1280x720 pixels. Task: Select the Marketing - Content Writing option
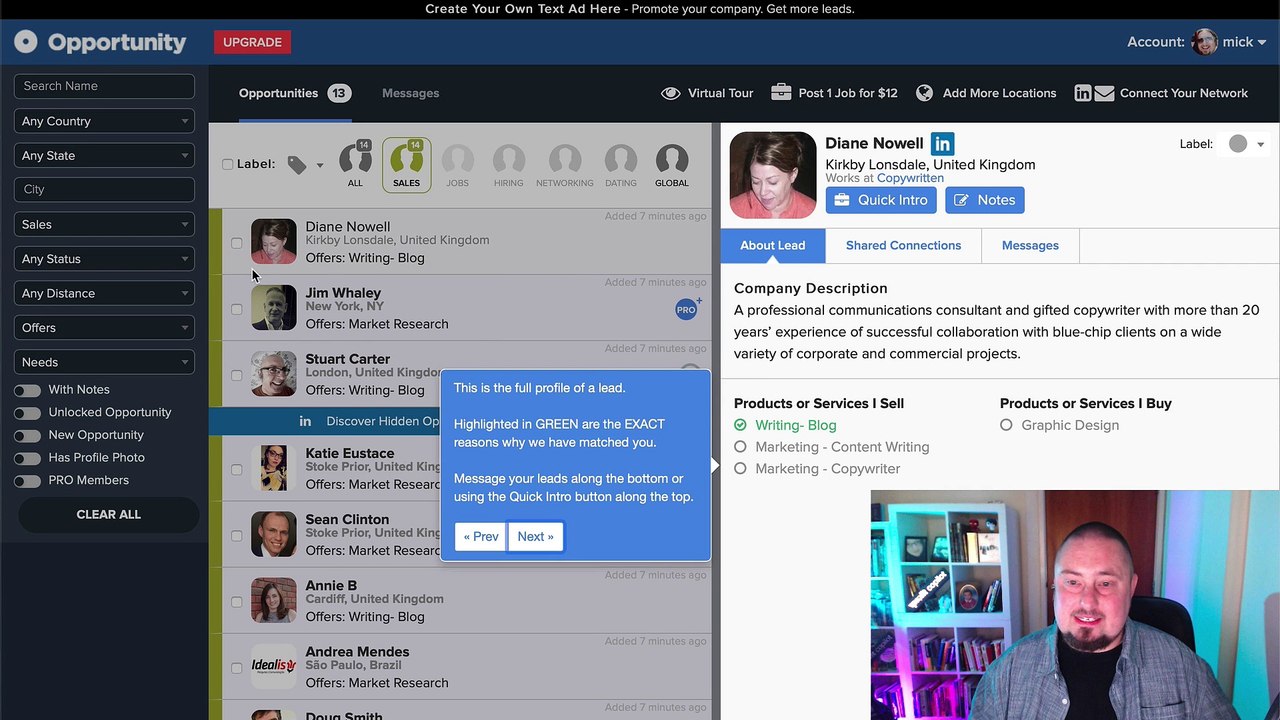click(740, 447)
